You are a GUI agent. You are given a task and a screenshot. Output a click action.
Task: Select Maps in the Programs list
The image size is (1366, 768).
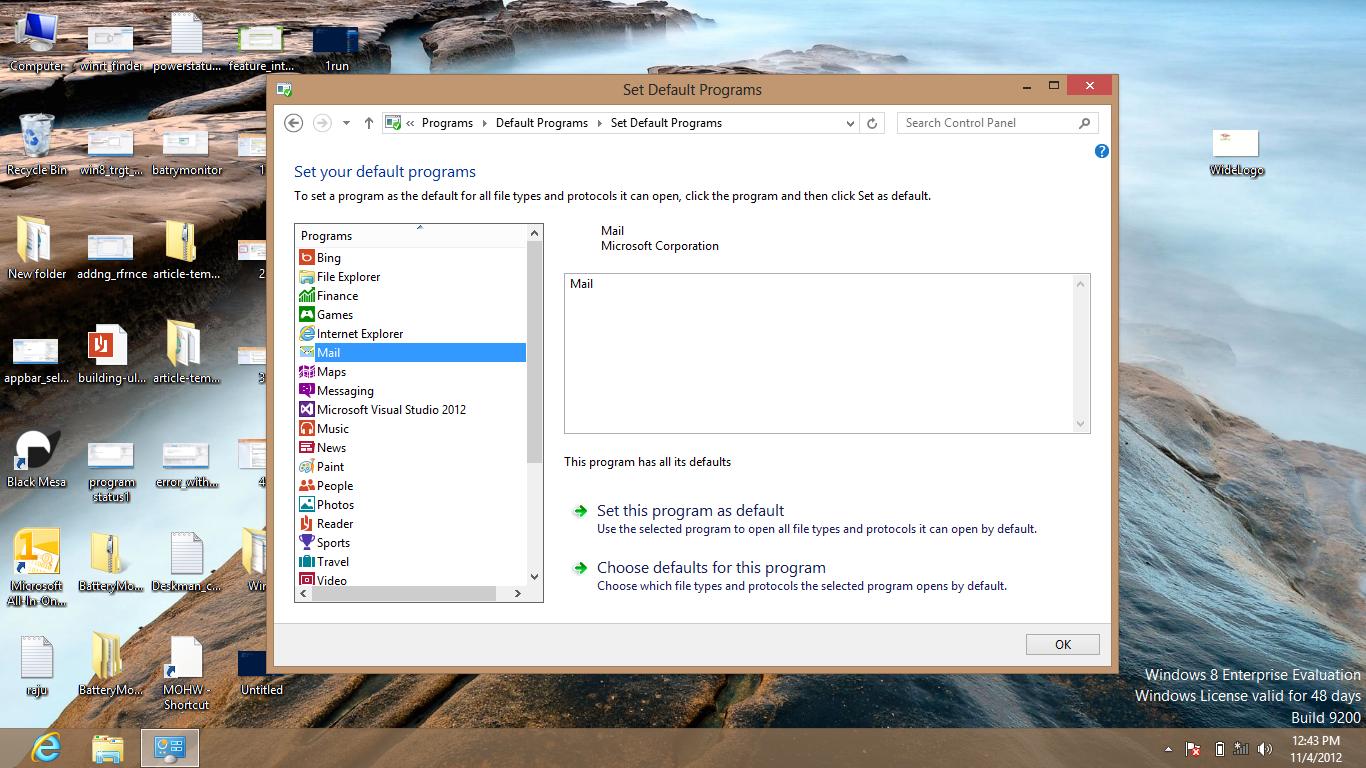click(412, 372)
